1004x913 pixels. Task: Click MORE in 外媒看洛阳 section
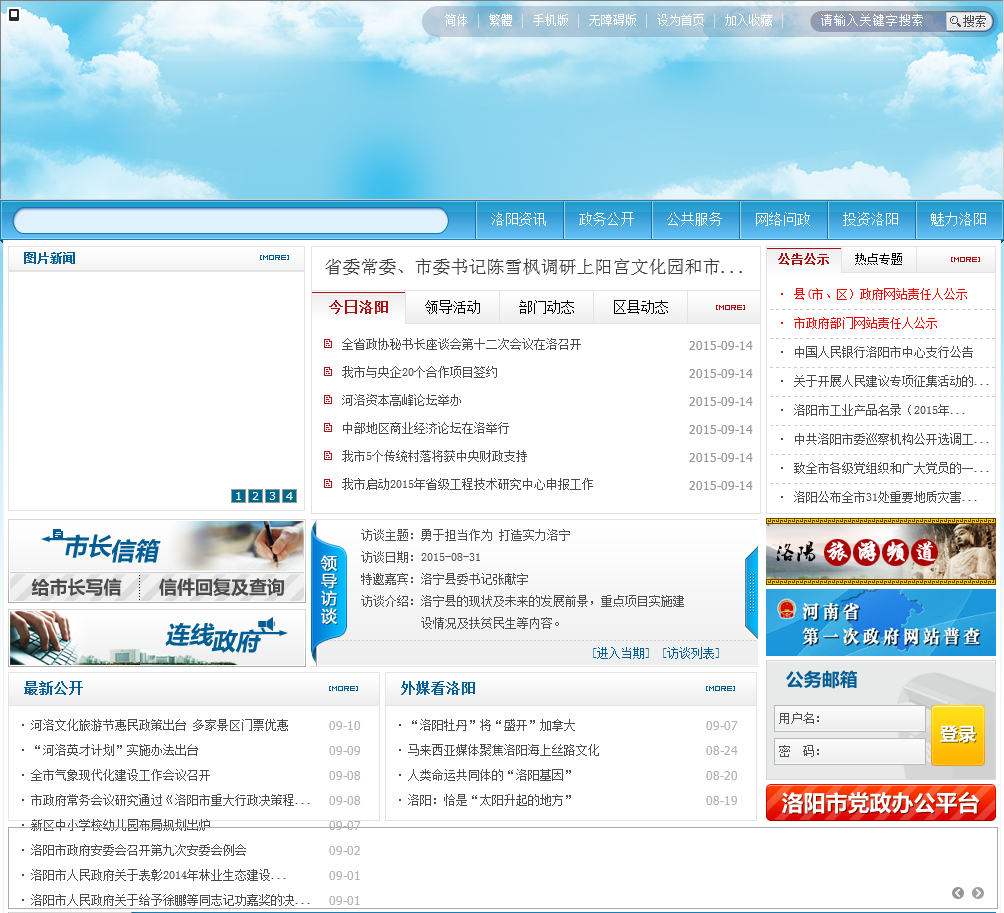[721, 688]
